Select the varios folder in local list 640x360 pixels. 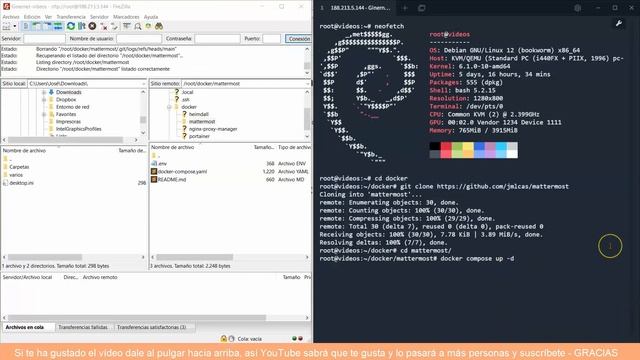point(16,175)
